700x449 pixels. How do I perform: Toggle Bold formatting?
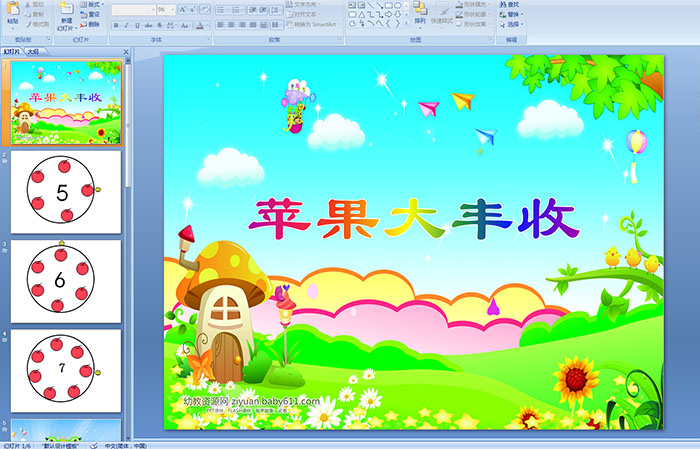point(115,24)
